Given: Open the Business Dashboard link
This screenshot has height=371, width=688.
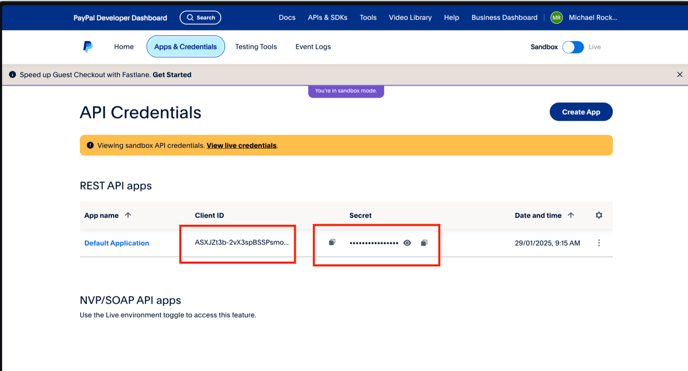Looking at the screenshot, I should [504, 18].
